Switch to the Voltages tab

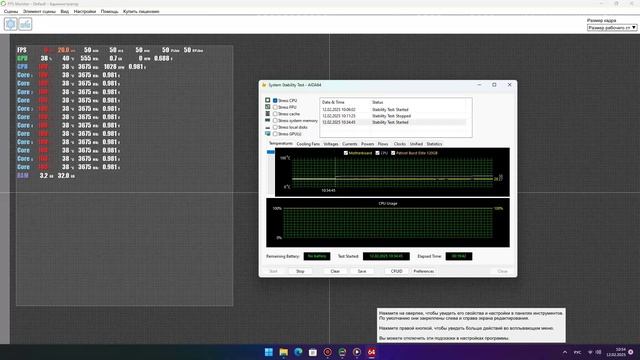point(331,144)
